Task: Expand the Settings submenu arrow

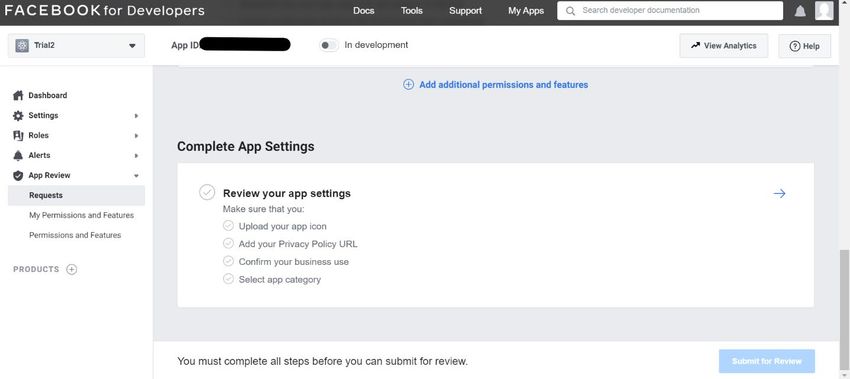Action: (136, 115)
